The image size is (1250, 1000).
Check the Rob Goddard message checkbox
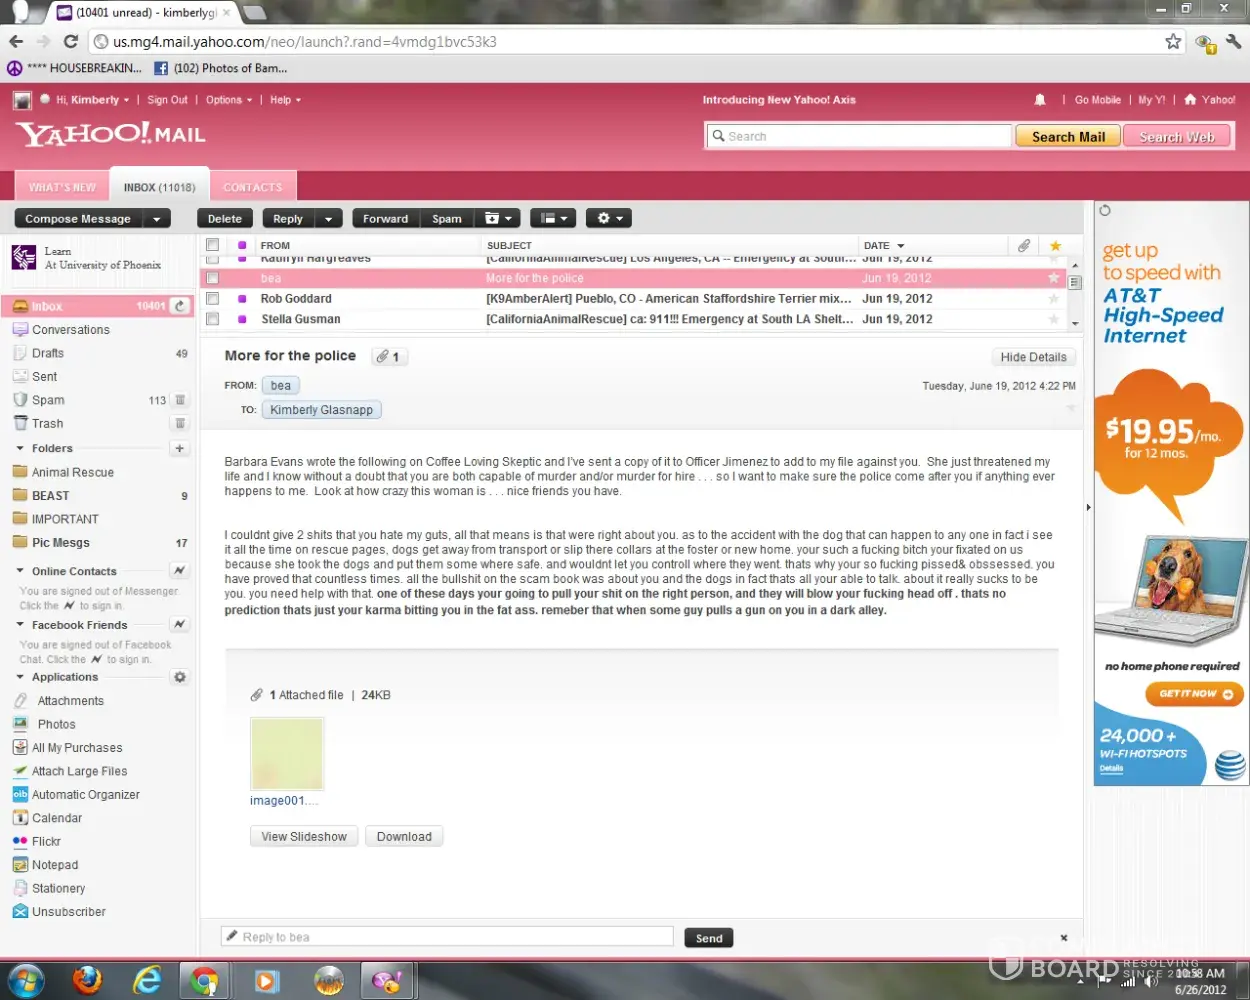[x=212, y=298]
